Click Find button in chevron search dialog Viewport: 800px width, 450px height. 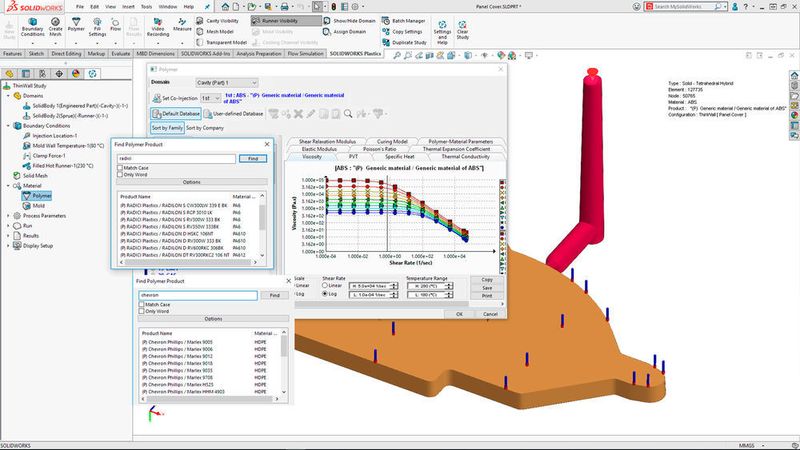(274, 295)
